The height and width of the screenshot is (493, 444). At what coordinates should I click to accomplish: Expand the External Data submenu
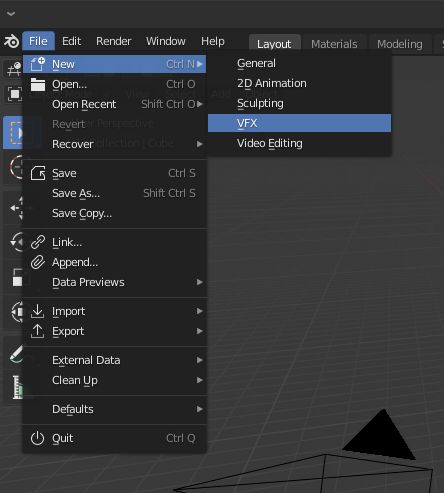[x=114, y=360]
